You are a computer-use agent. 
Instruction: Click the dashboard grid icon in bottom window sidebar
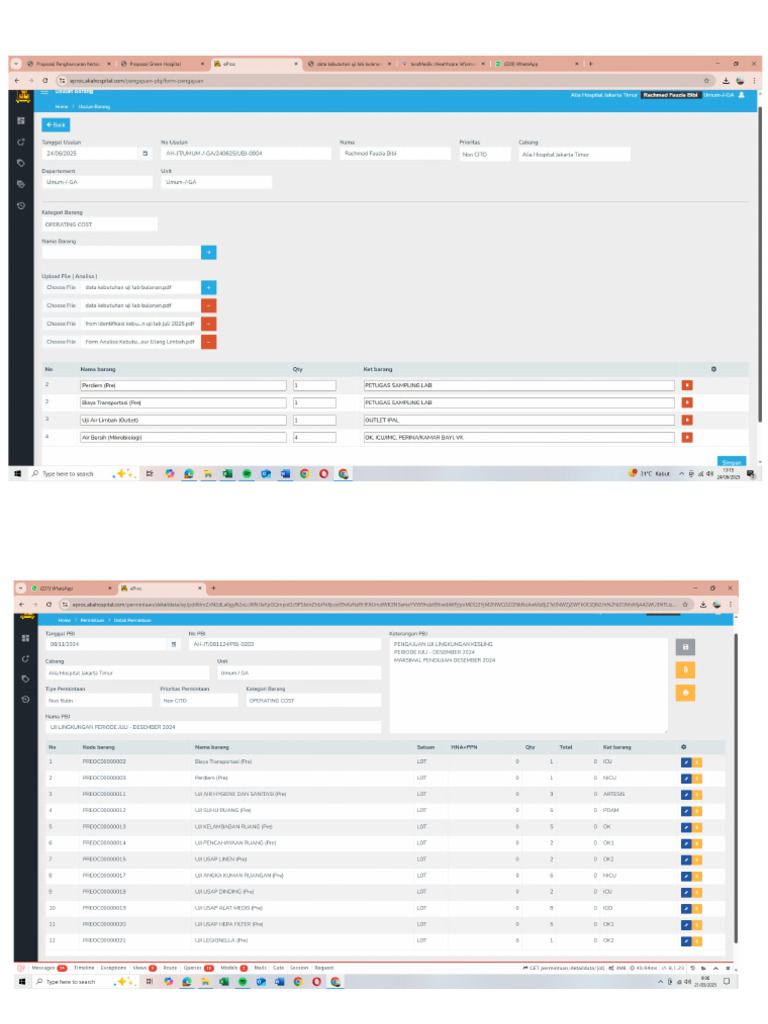tap(25, 638)
